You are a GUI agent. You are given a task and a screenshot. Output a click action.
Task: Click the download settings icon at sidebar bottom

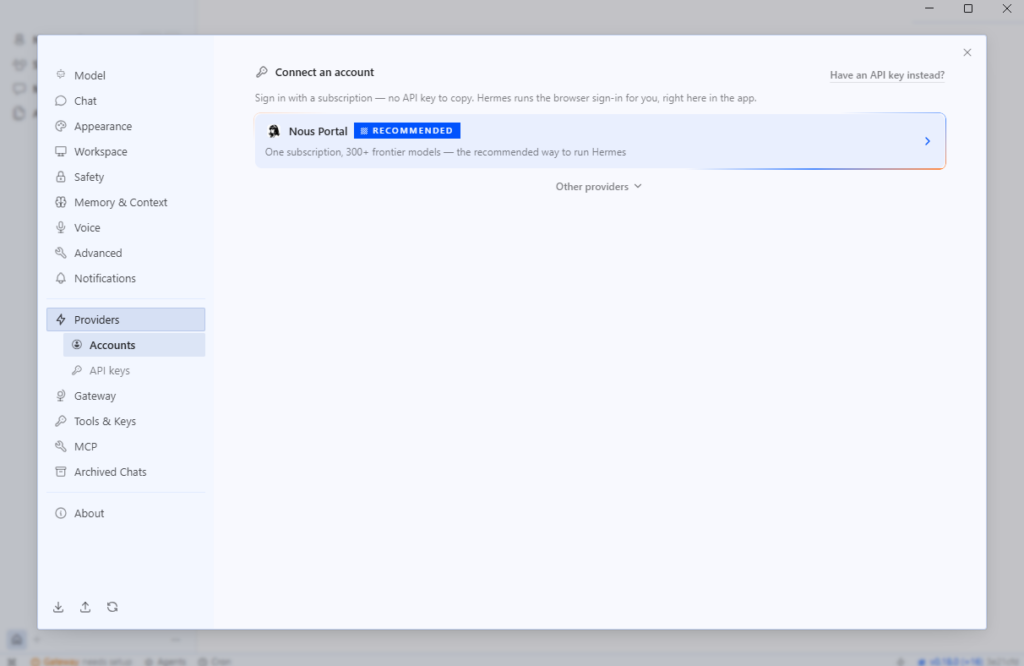pos(58,607)
